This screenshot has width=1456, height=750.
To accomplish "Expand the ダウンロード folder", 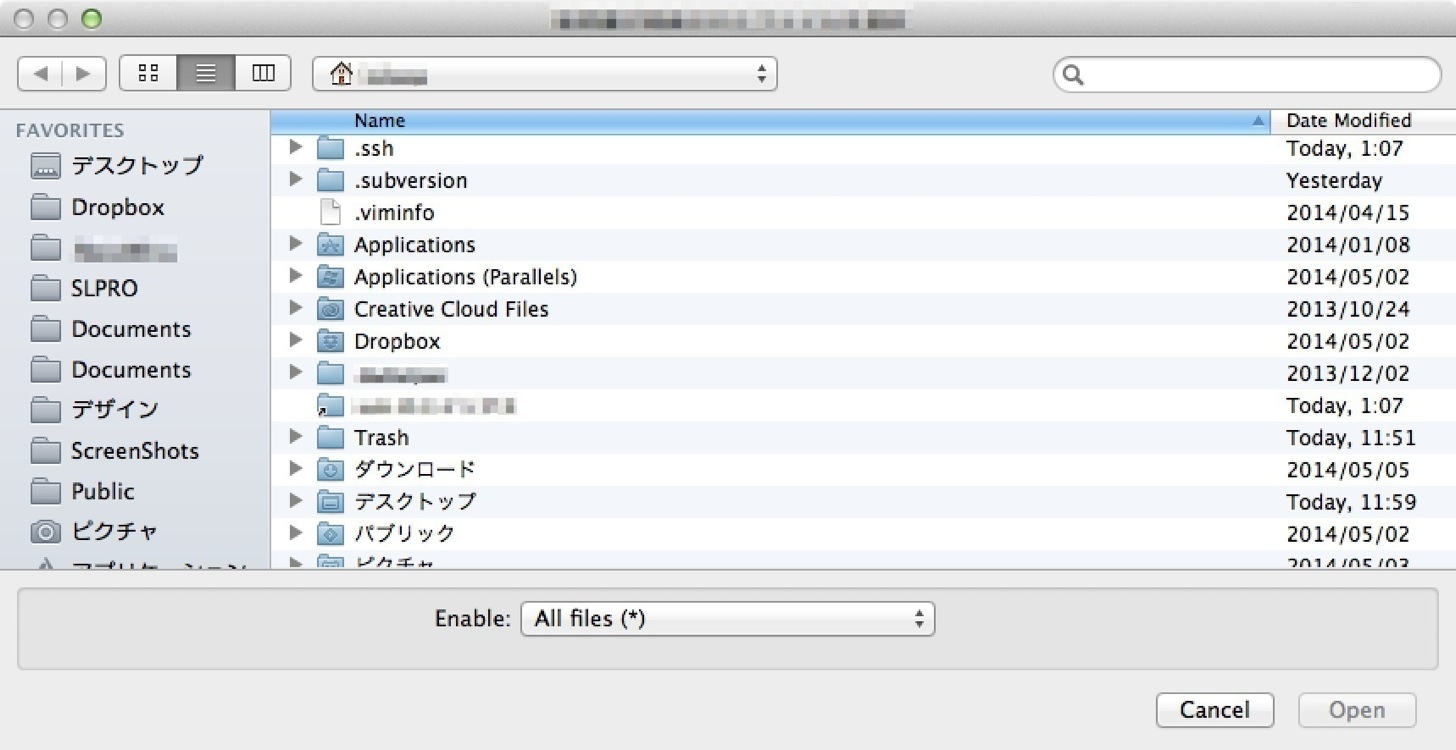I will (x=295, y=469).
